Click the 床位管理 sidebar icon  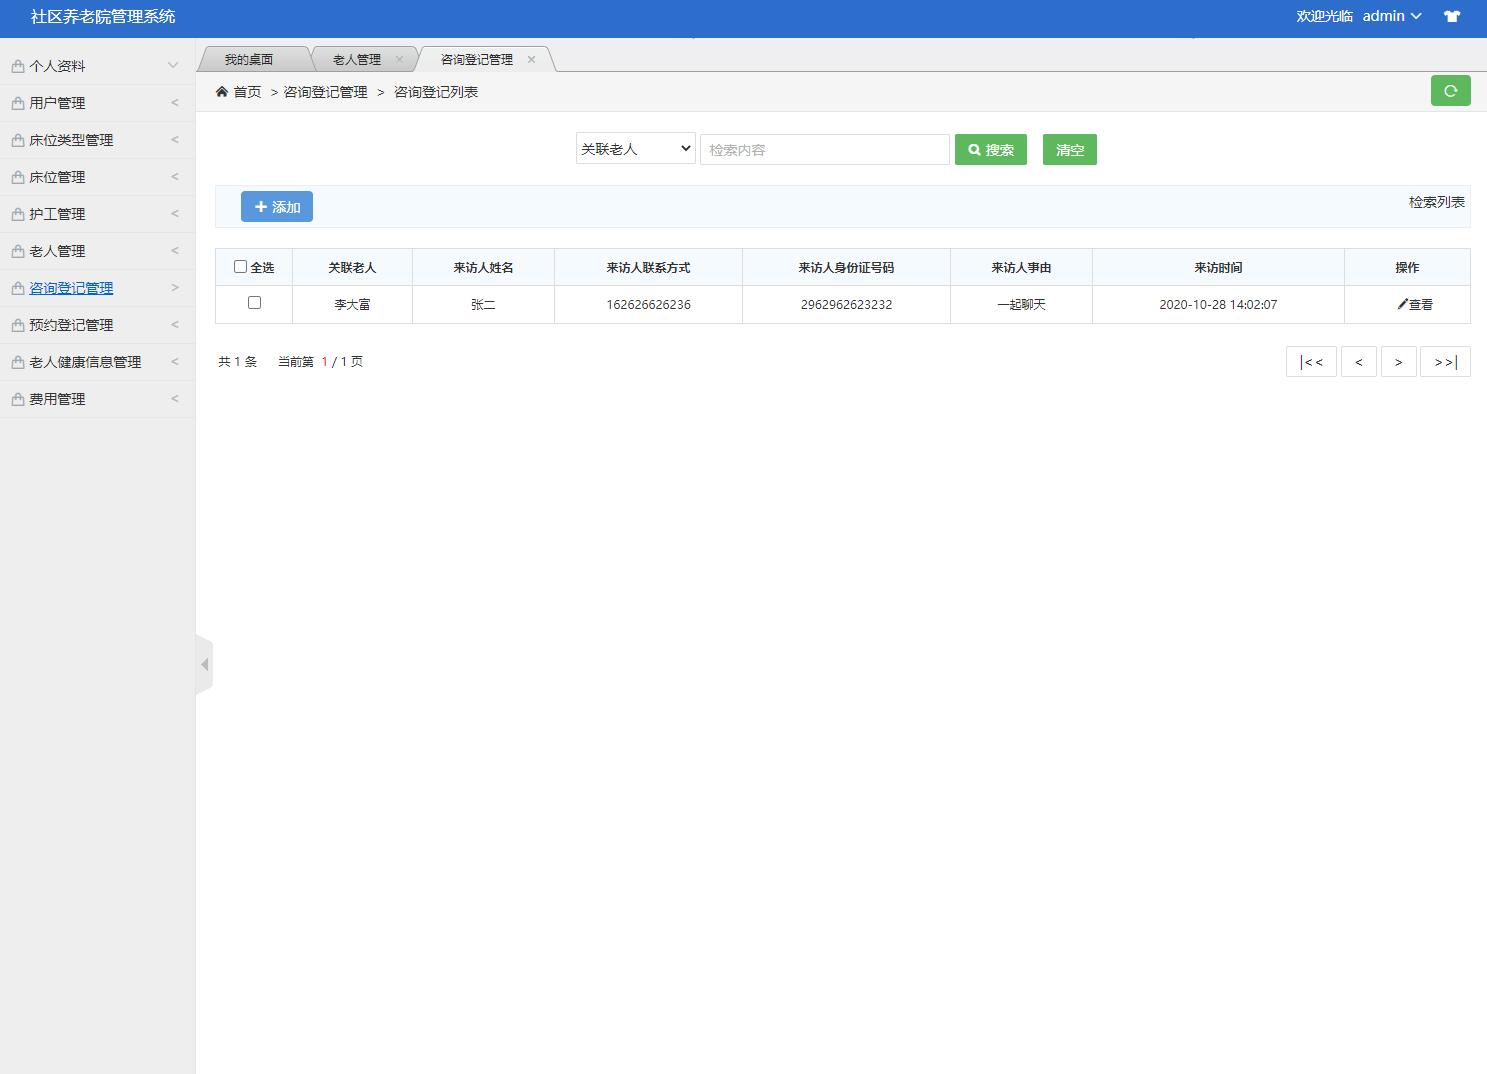coord(16,176)
